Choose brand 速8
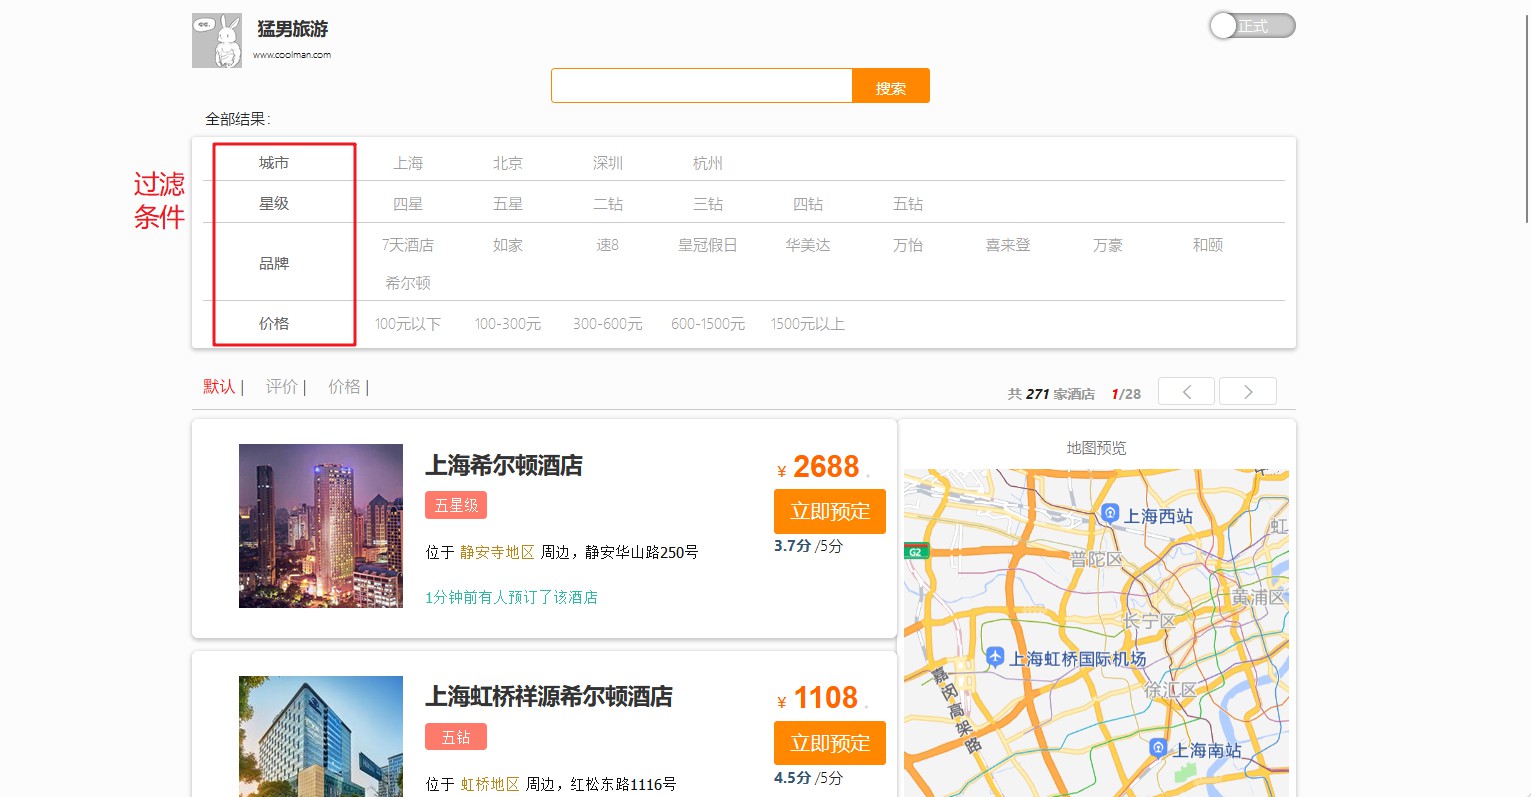 (608, 245)
